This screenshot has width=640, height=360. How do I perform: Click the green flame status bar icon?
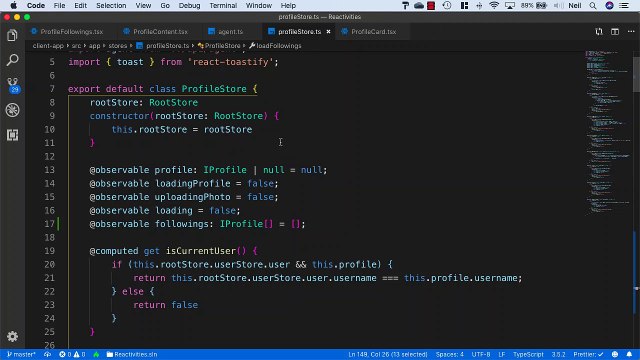click(x=96, y=354)
